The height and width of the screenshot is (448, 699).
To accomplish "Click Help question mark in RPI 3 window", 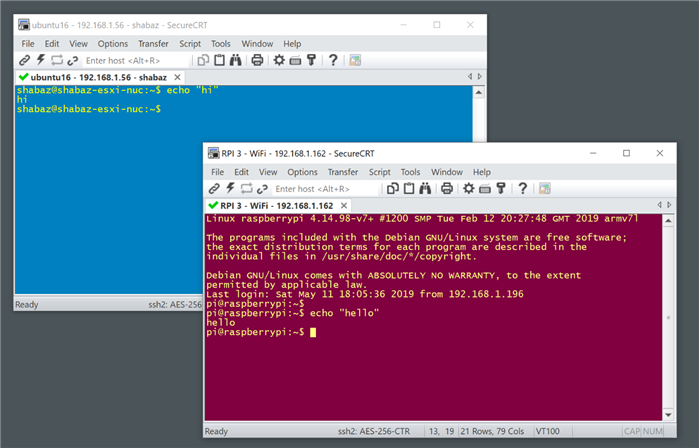I will [522, 189].
